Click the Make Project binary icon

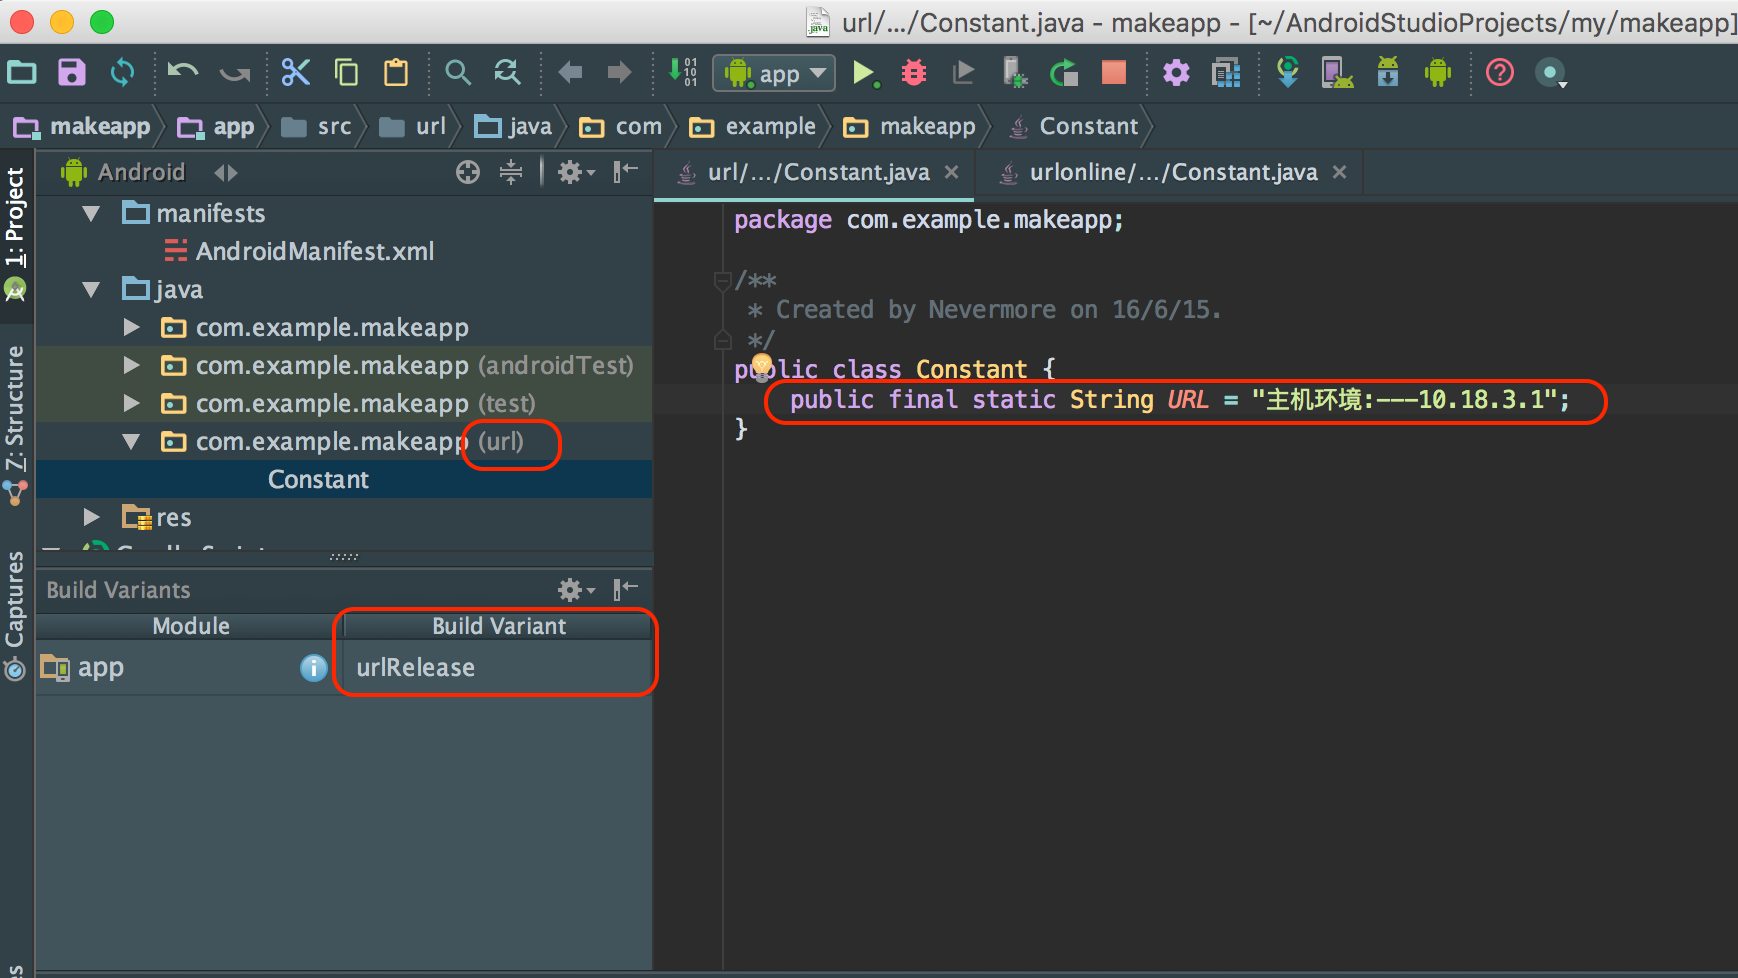683,72
